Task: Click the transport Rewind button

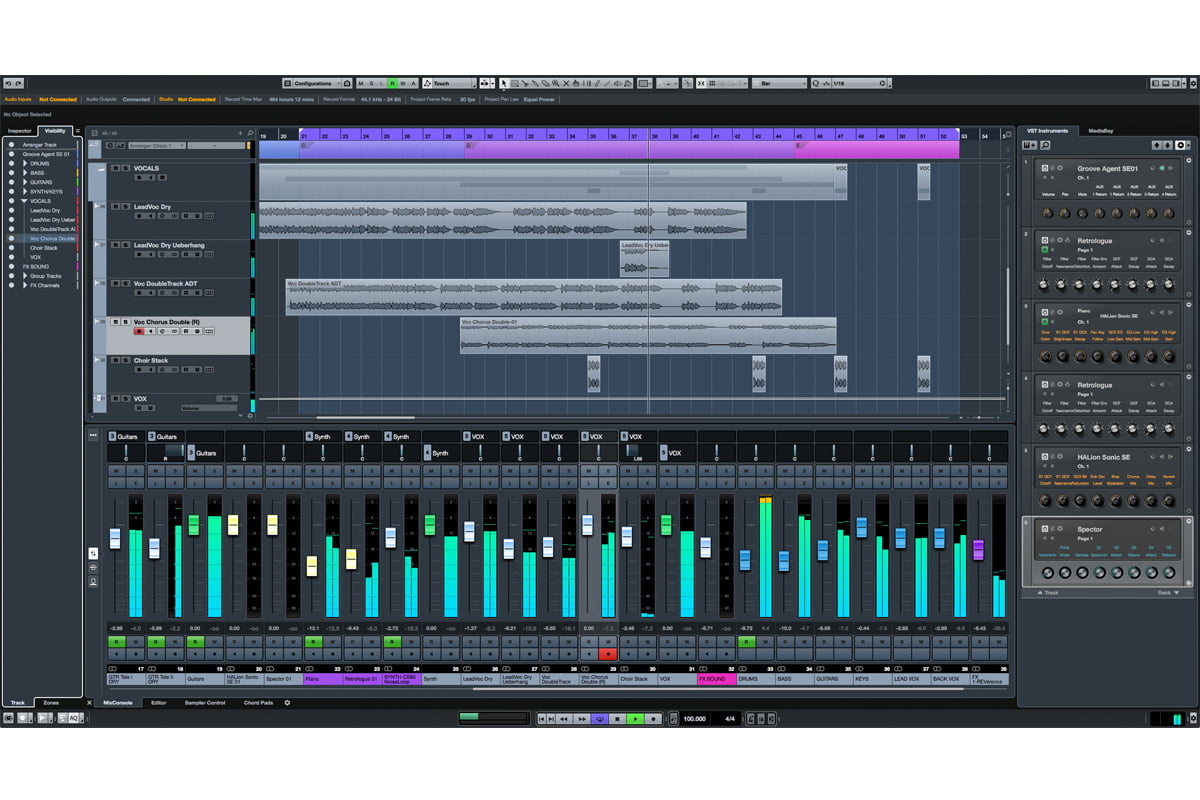Action: [x=564, y=718]
